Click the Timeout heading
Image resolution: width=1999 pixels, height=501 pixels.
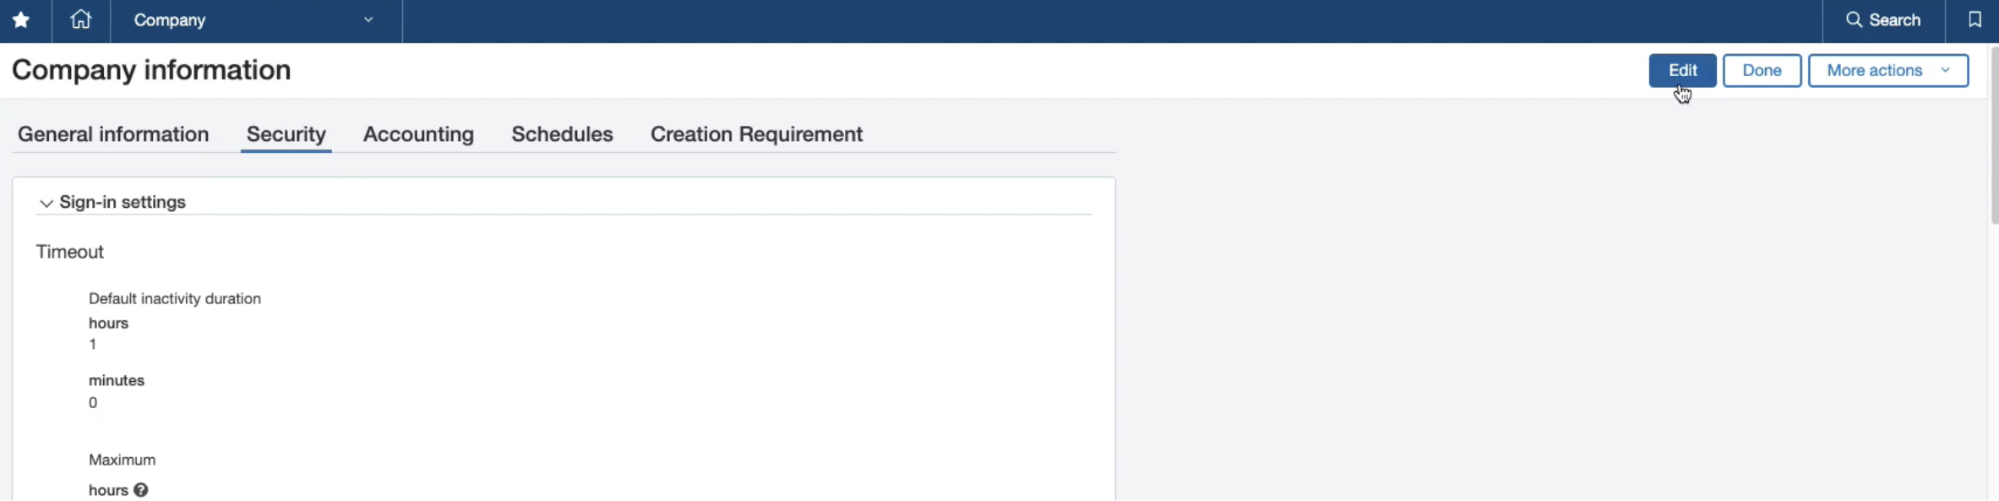tap(70, 252)
